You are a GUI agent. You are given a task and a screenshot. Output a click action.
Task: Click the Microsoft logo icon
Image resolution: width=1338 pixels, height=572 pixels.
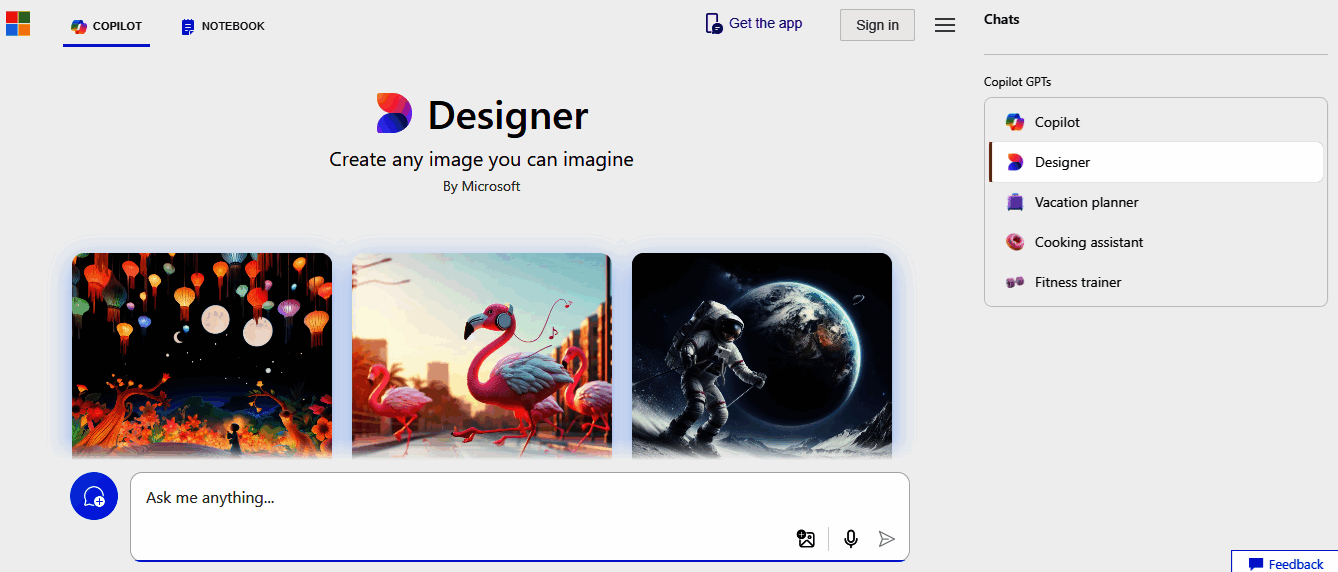18,23
